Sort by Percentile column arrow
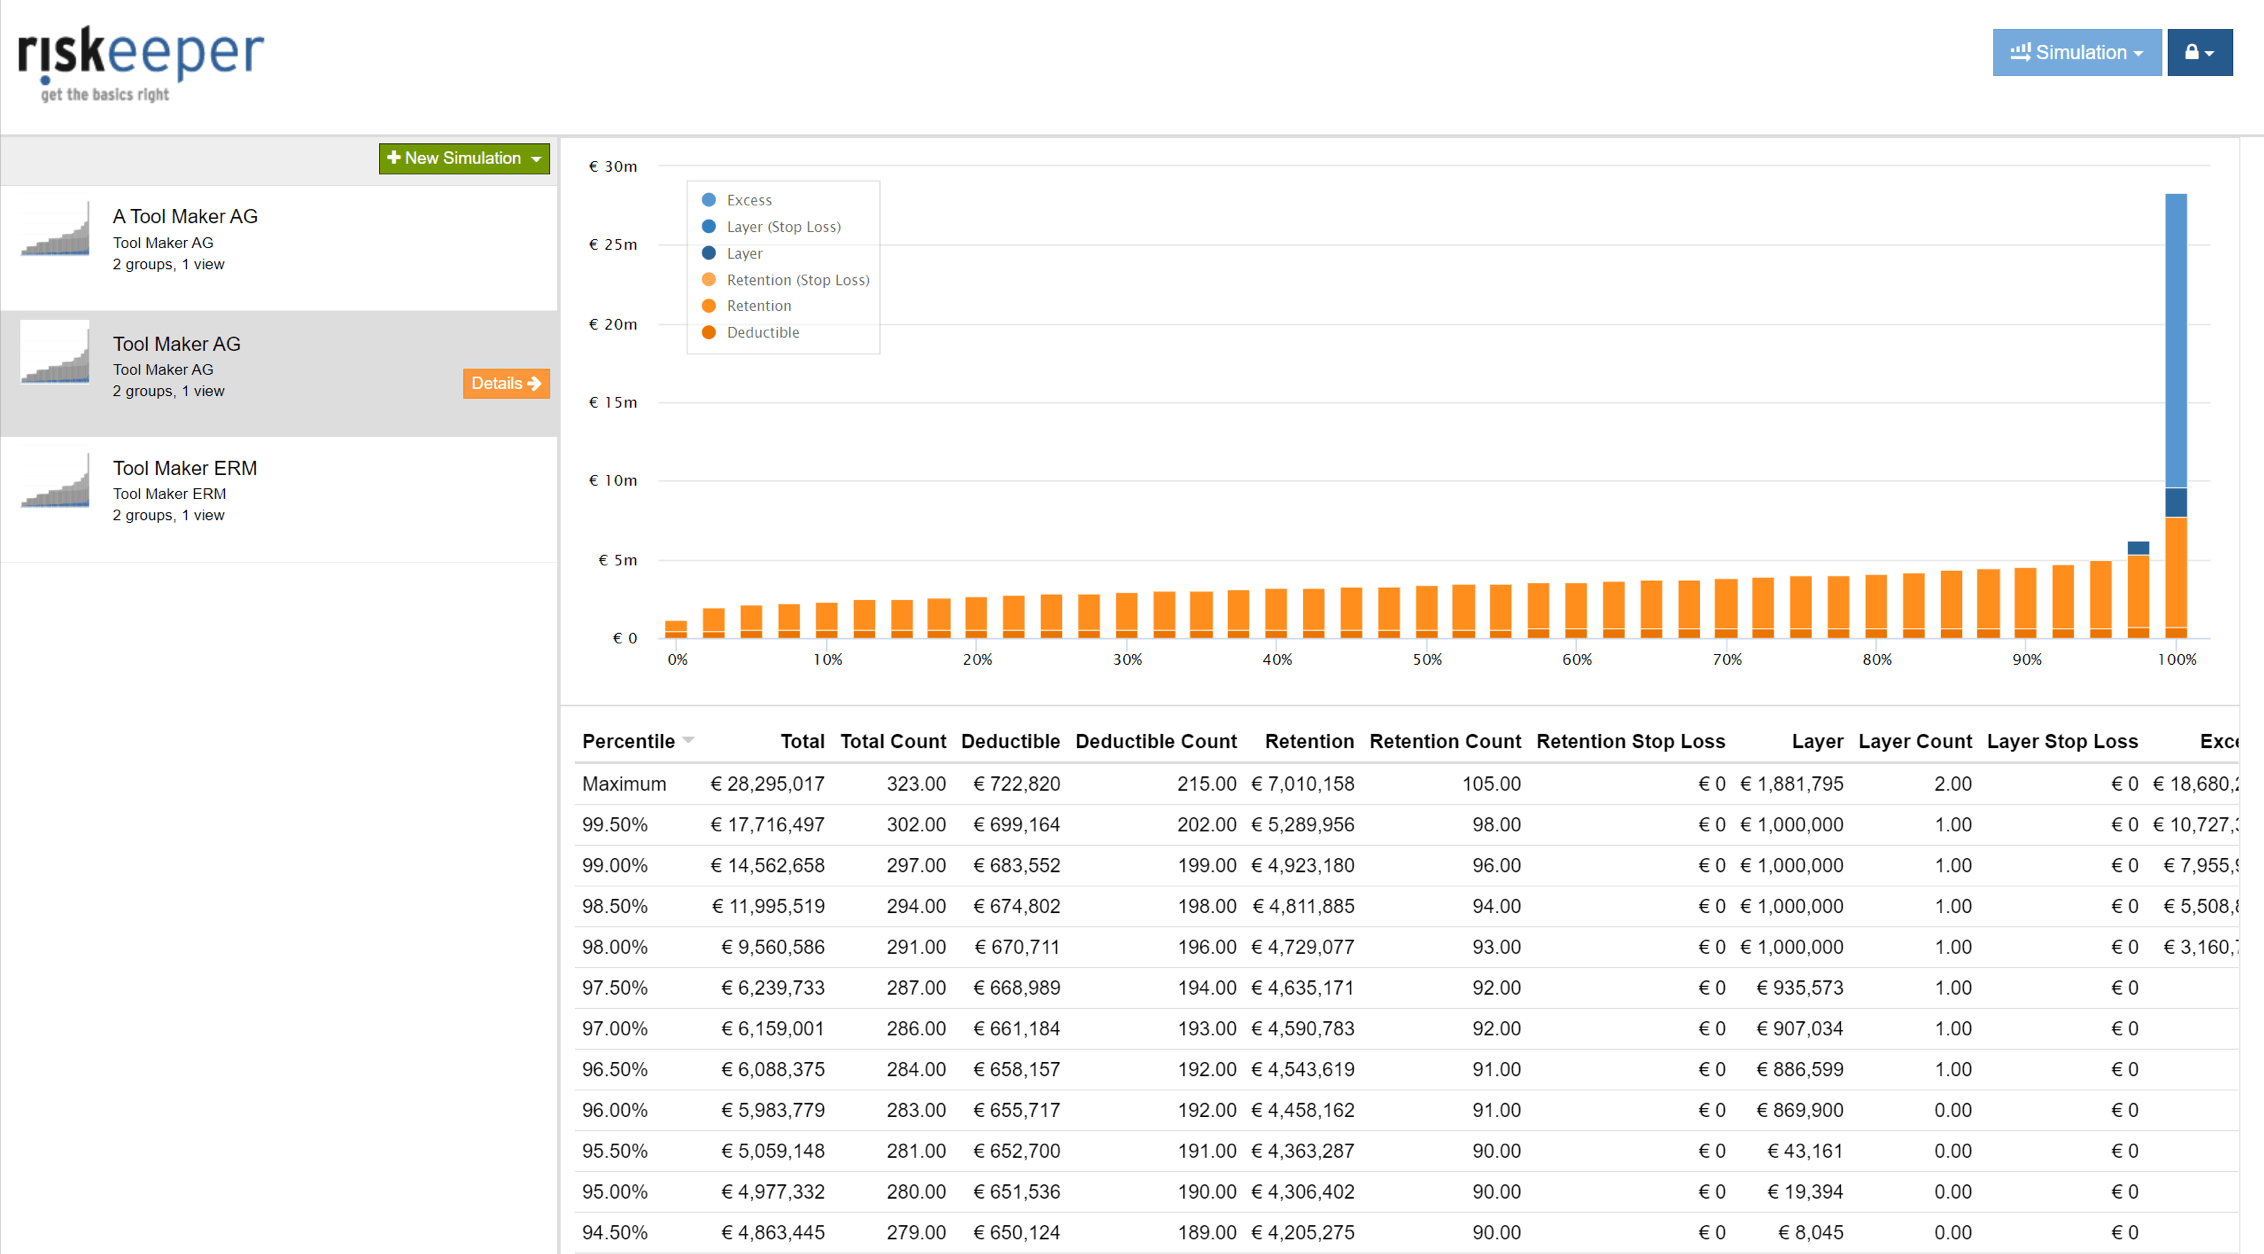2264x1254 pixels. [688, 741]
